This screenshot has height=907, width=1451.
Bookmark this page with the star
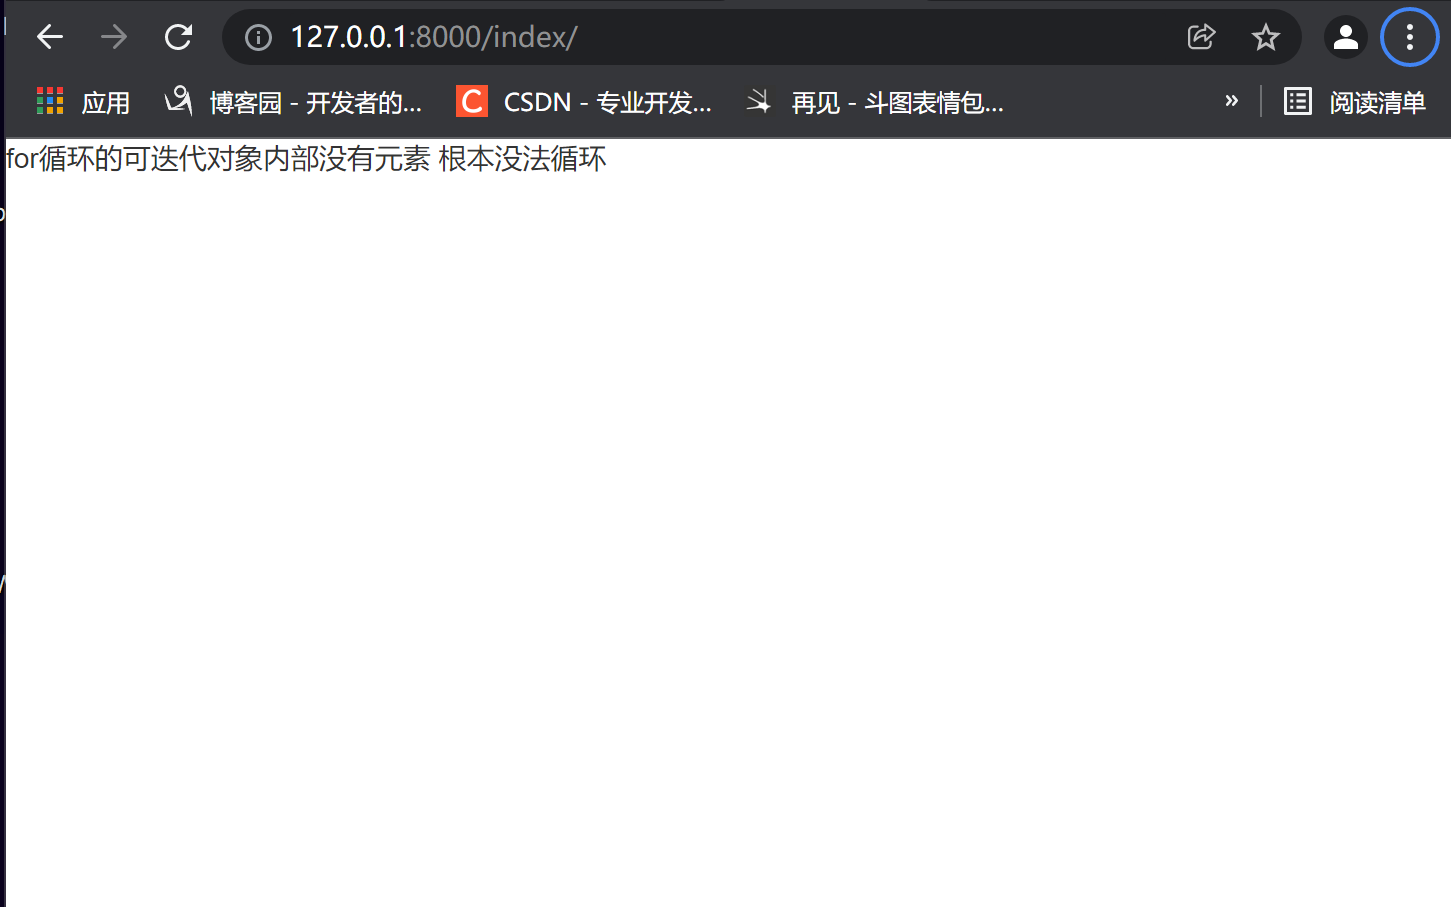1265,37
